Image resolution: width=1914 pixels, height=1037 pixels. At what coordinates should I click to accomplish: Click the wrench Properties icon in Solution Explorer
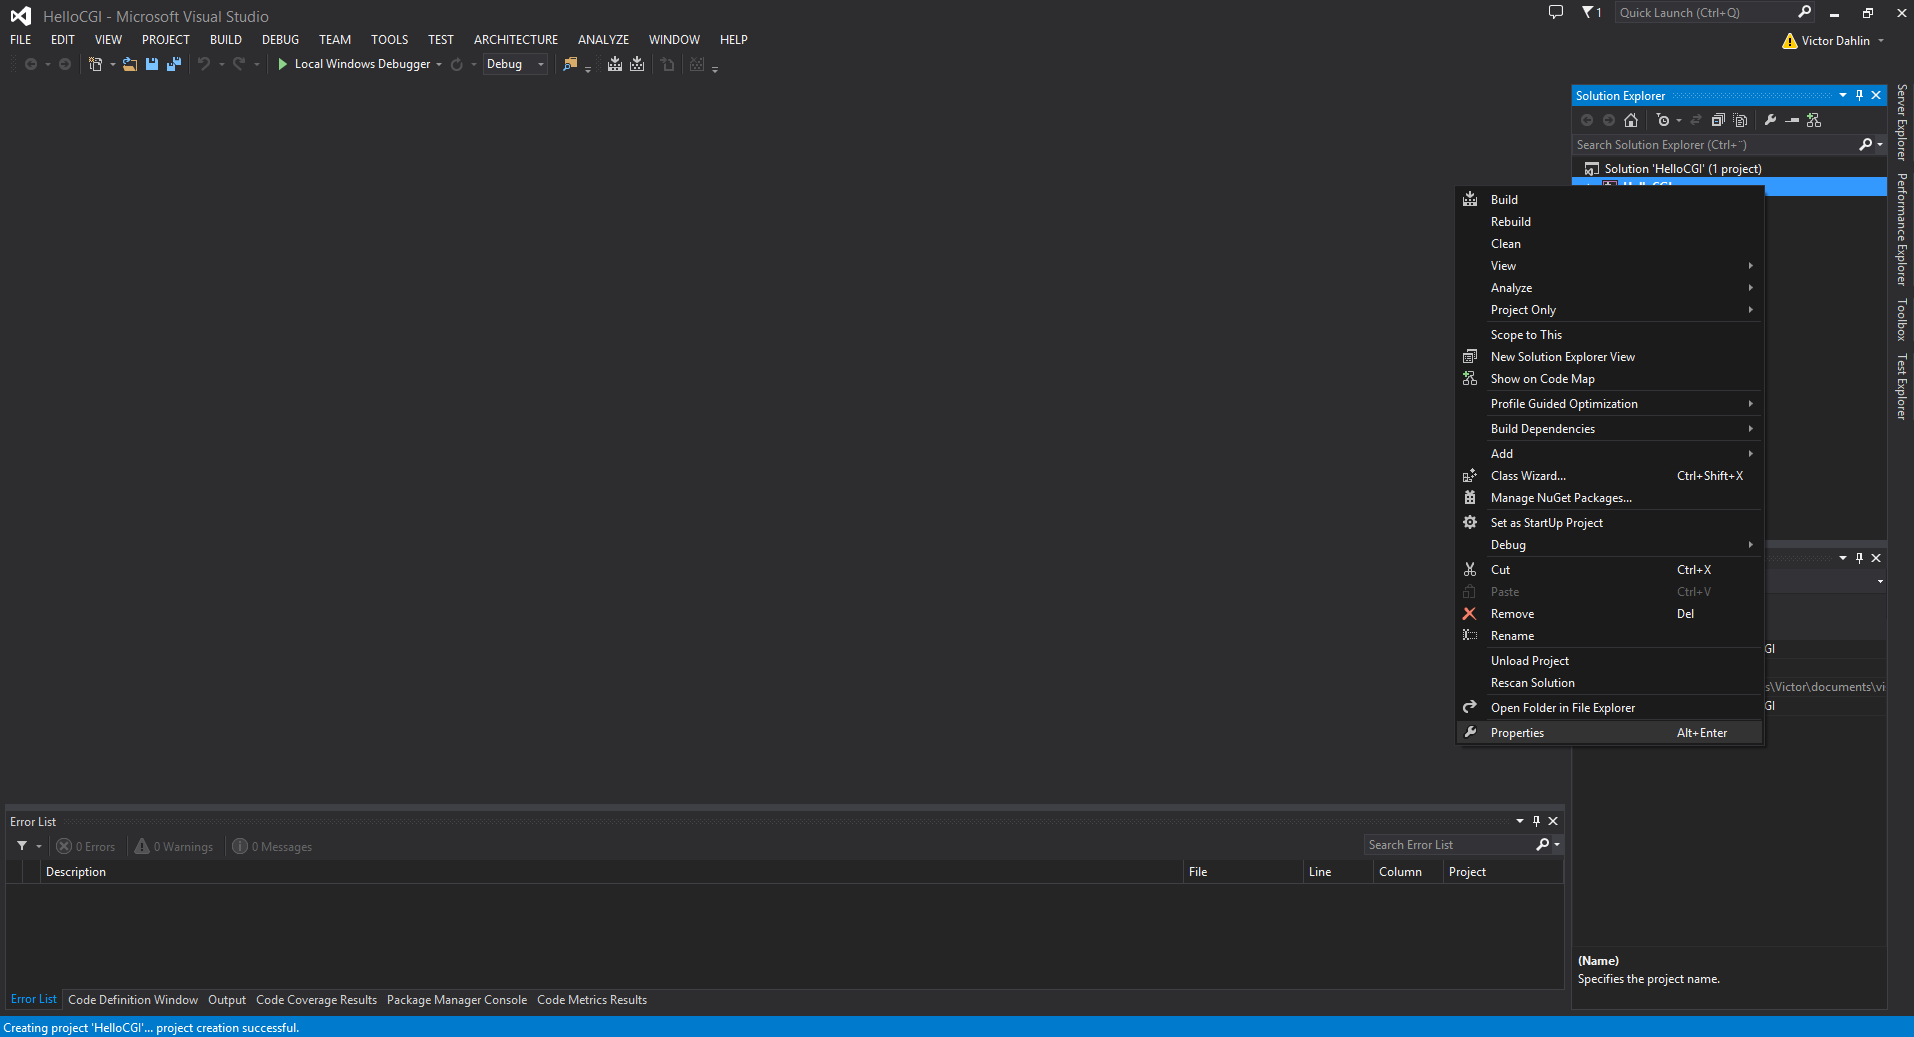click(x=1771, y=120)
